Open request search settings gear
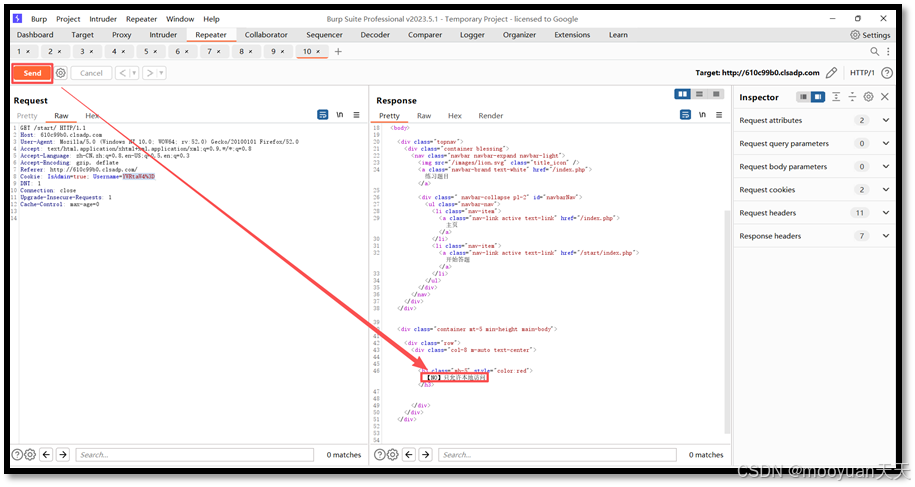 [x=30, y=454]
